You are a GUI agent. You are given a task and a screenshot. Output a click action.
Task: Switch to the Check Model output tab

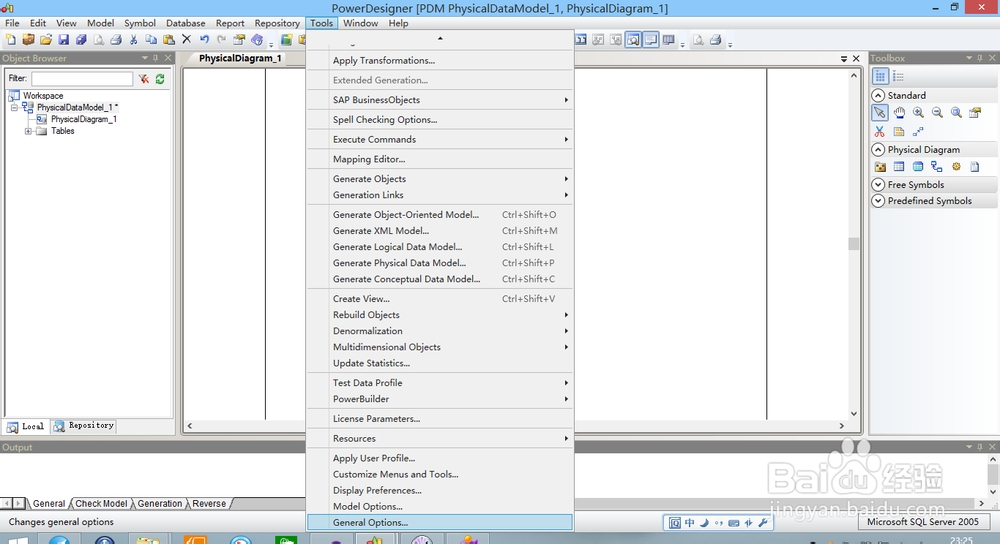pos(101,503)
